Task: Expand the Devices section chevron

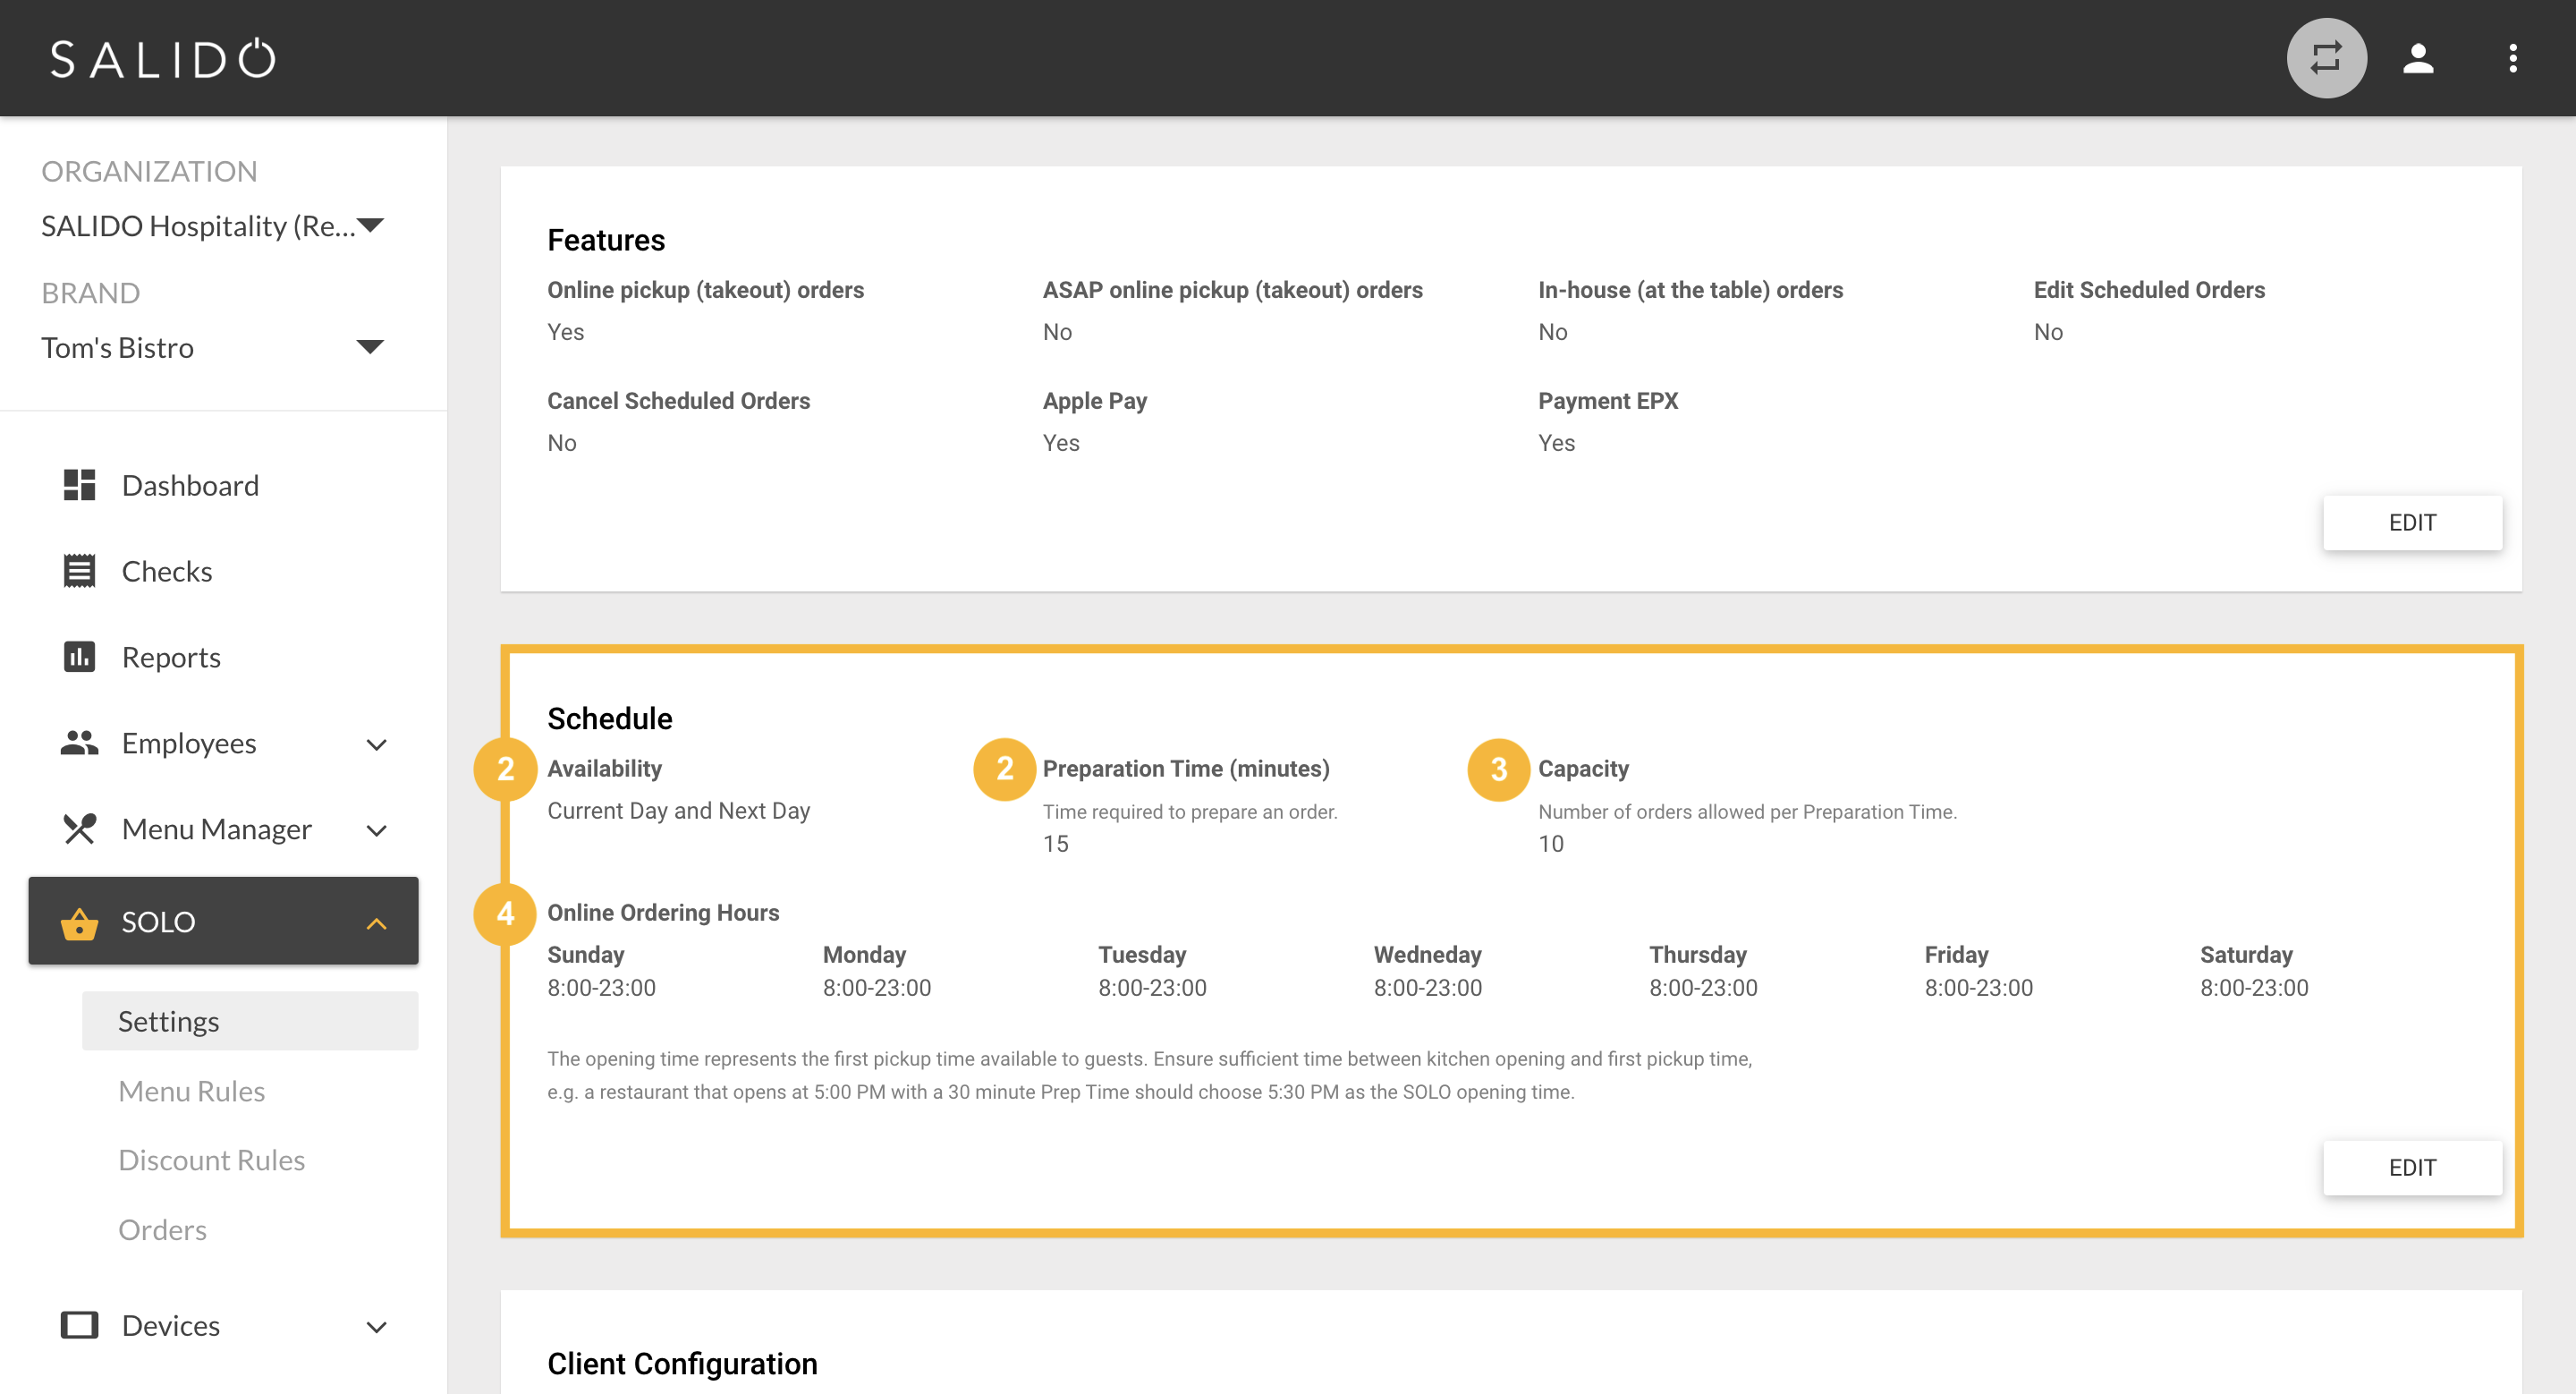Action: pos(376,1326)
